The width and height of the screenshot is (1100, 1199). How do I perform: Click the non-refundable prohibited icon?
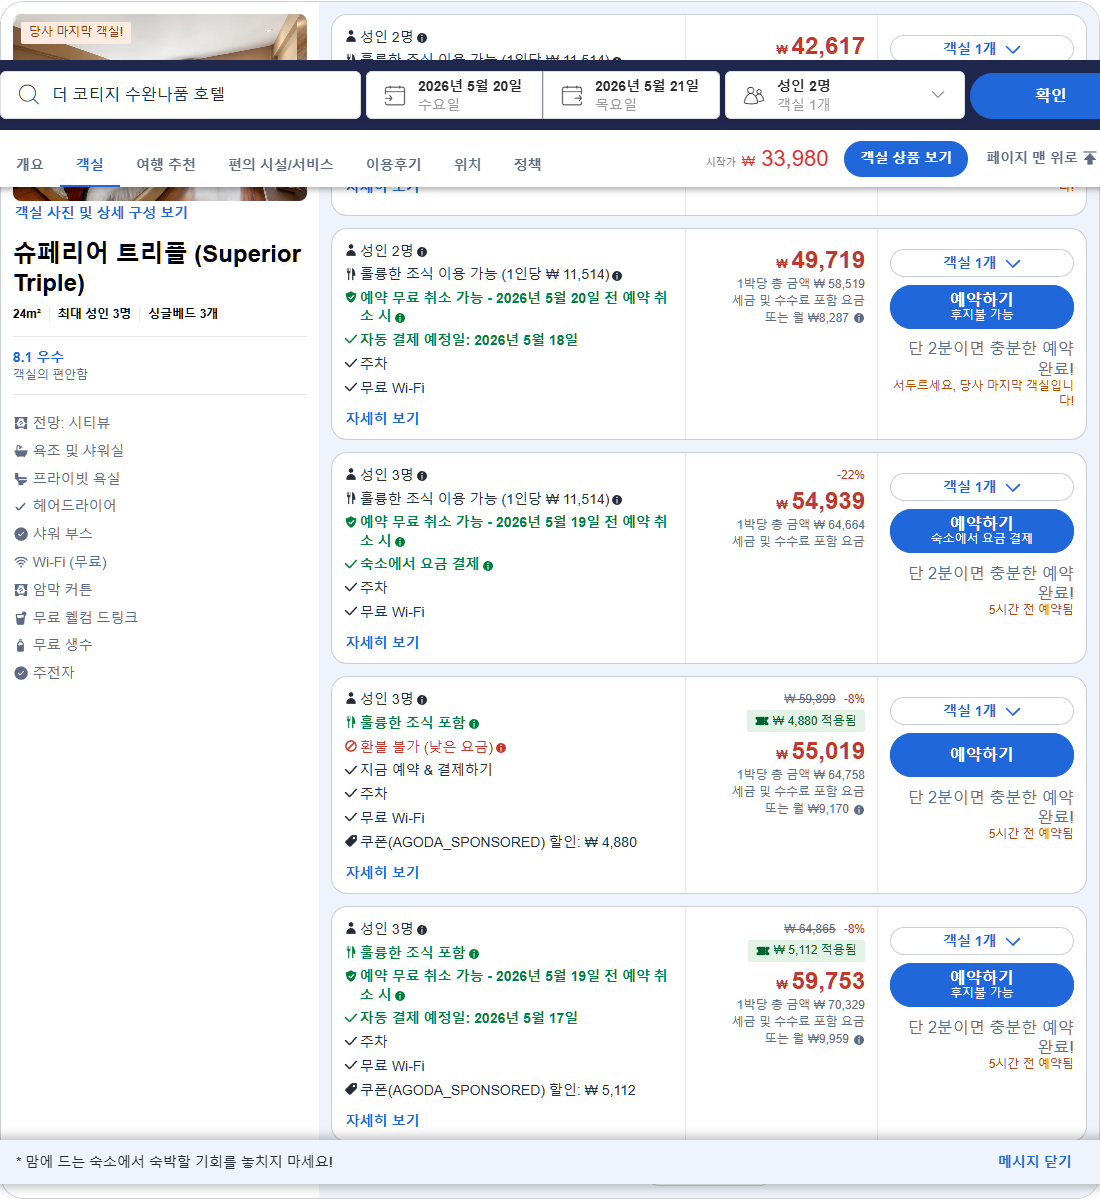coord(351,746)
